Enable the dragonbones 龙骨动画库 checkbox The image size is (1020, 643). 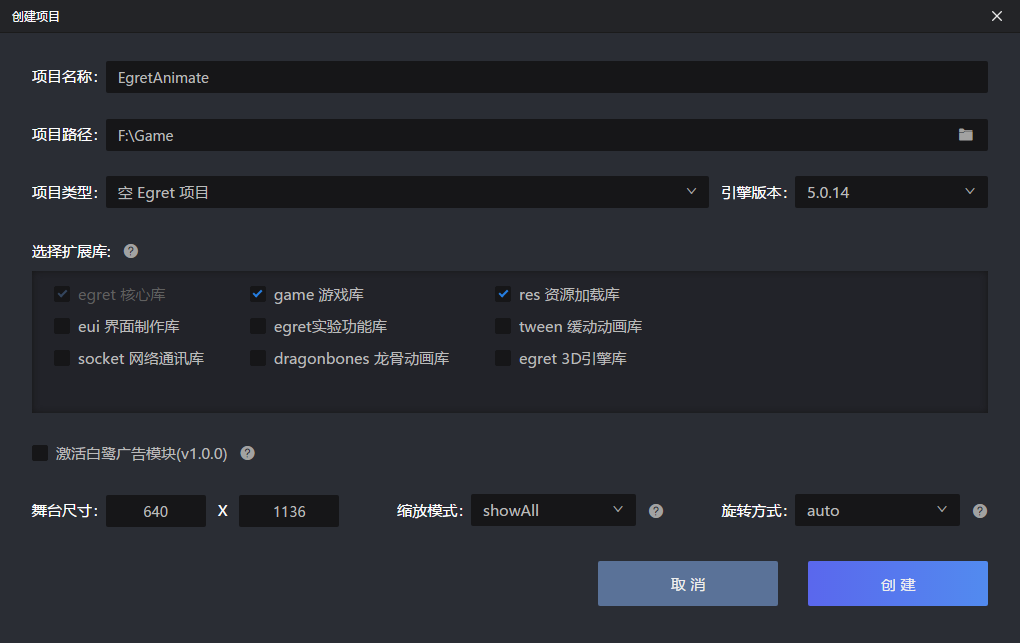[x=258, y=358]
